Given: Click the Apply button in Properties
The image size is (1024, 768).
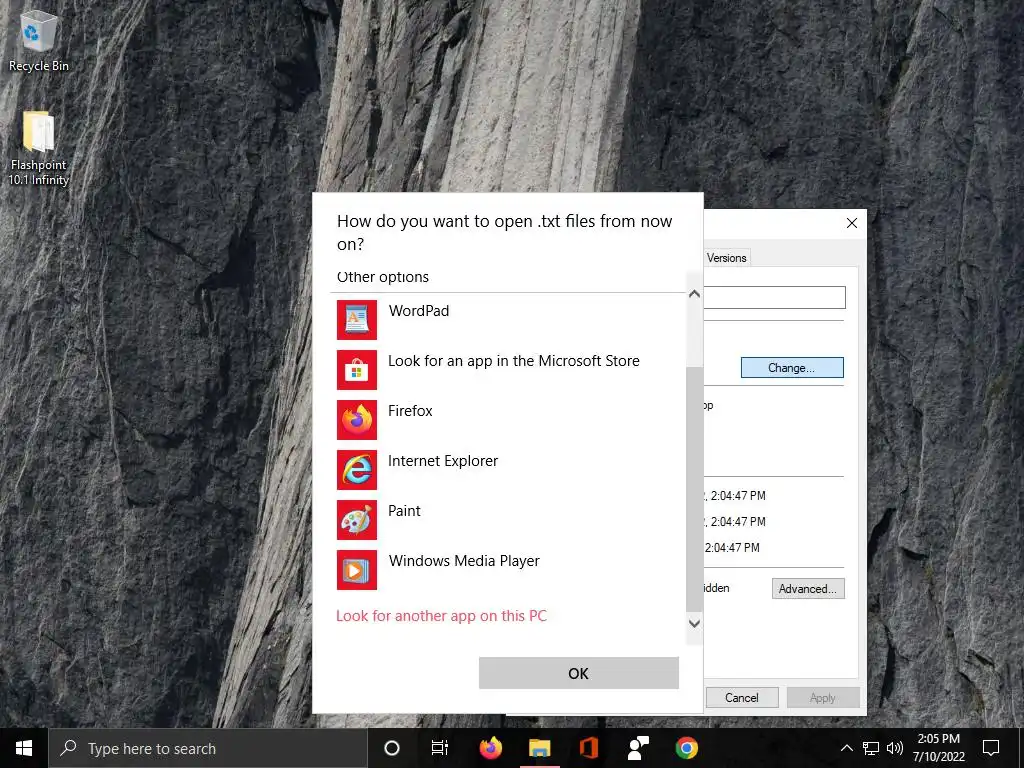Looking at the screenshot, I should (x=823, y=697).
